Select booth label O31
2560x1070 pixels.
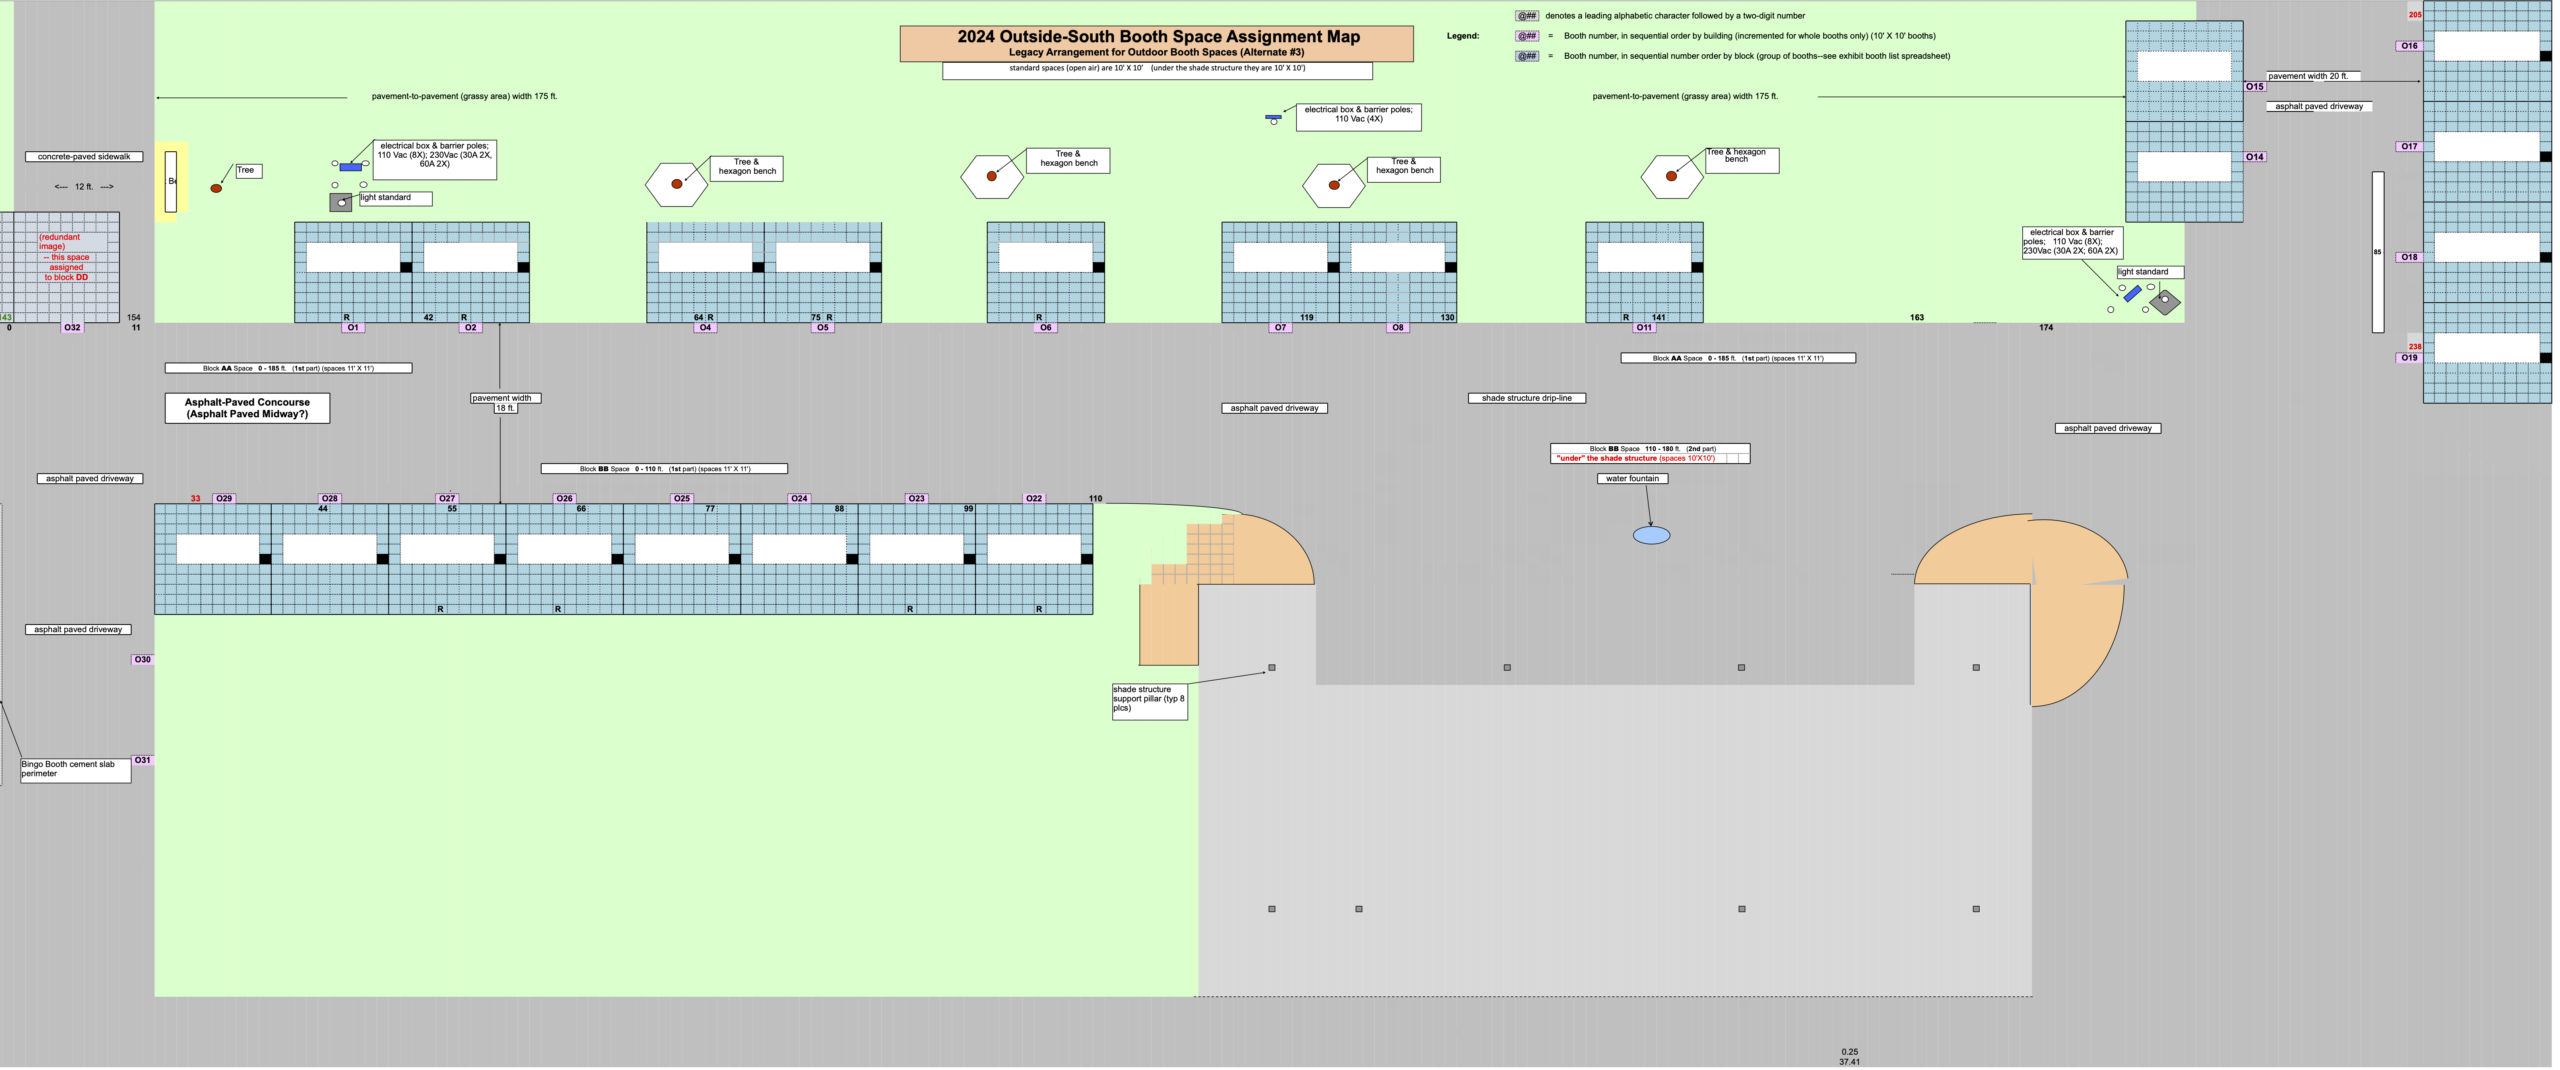pyautogui.click(x=143, y=761)
